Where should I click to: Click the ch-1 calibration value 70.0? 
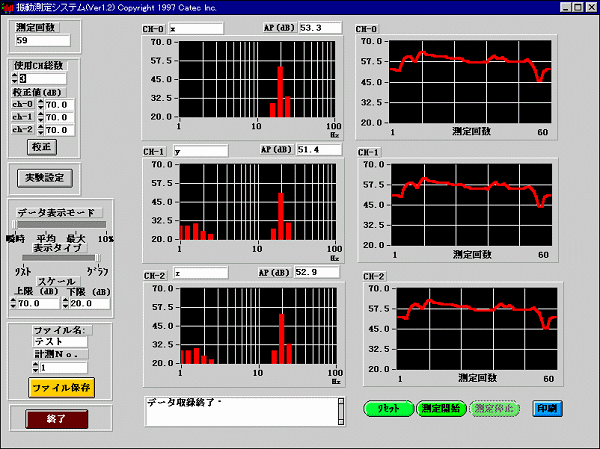60,117
